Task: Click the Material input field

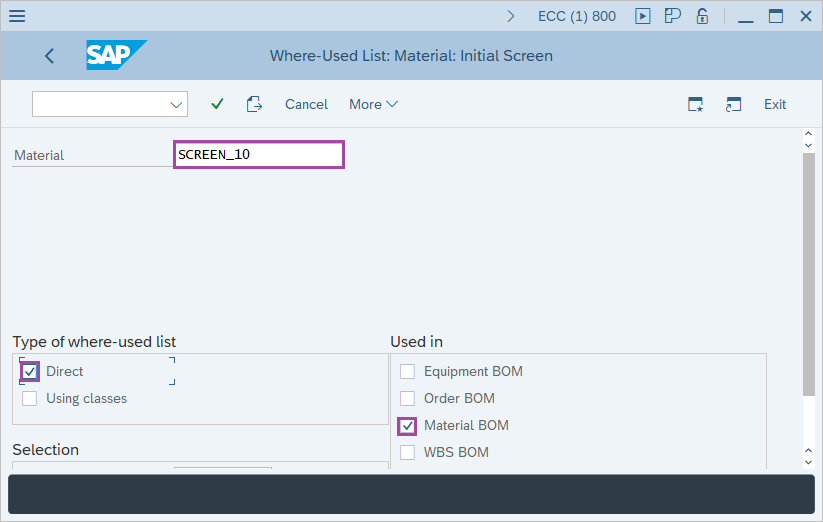Action: (x=259, y=154)
